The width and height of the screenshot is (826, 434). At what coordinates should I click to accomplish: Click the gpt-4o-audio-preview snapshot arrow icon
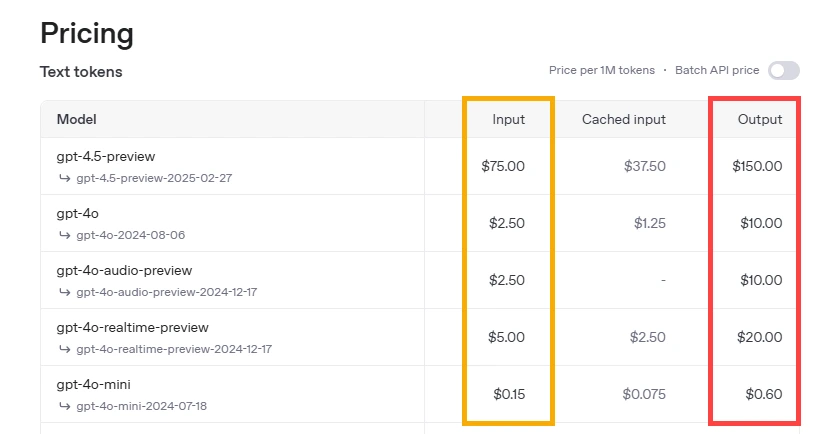65,292
